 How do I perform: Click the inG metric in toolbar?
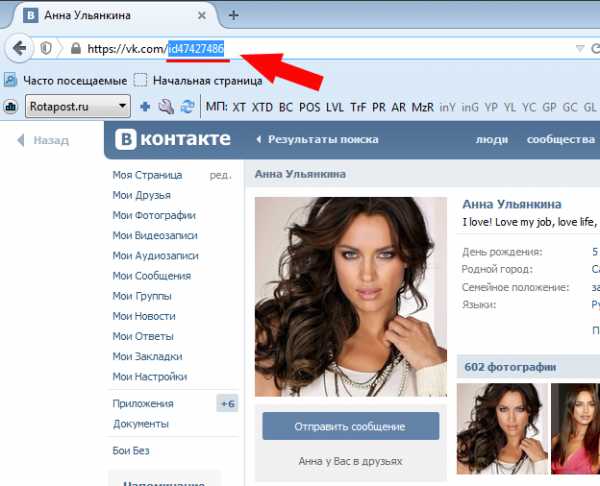(x=470, y=107)
